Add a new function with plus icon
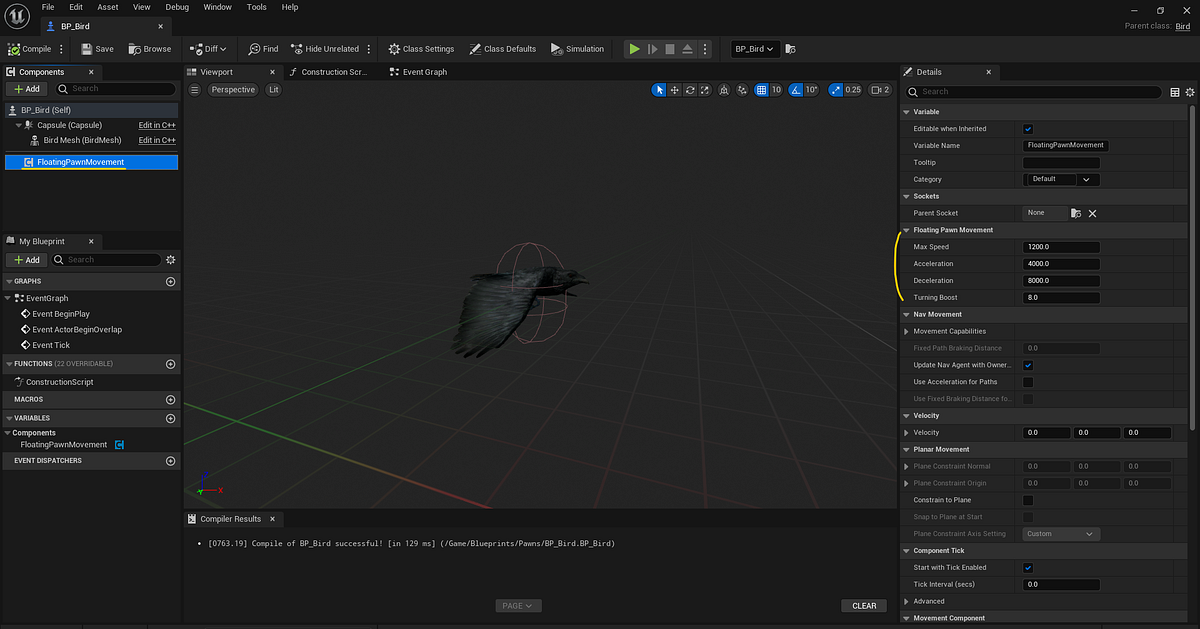This screenshot has width=1200, height=629. tap(170, 364)
